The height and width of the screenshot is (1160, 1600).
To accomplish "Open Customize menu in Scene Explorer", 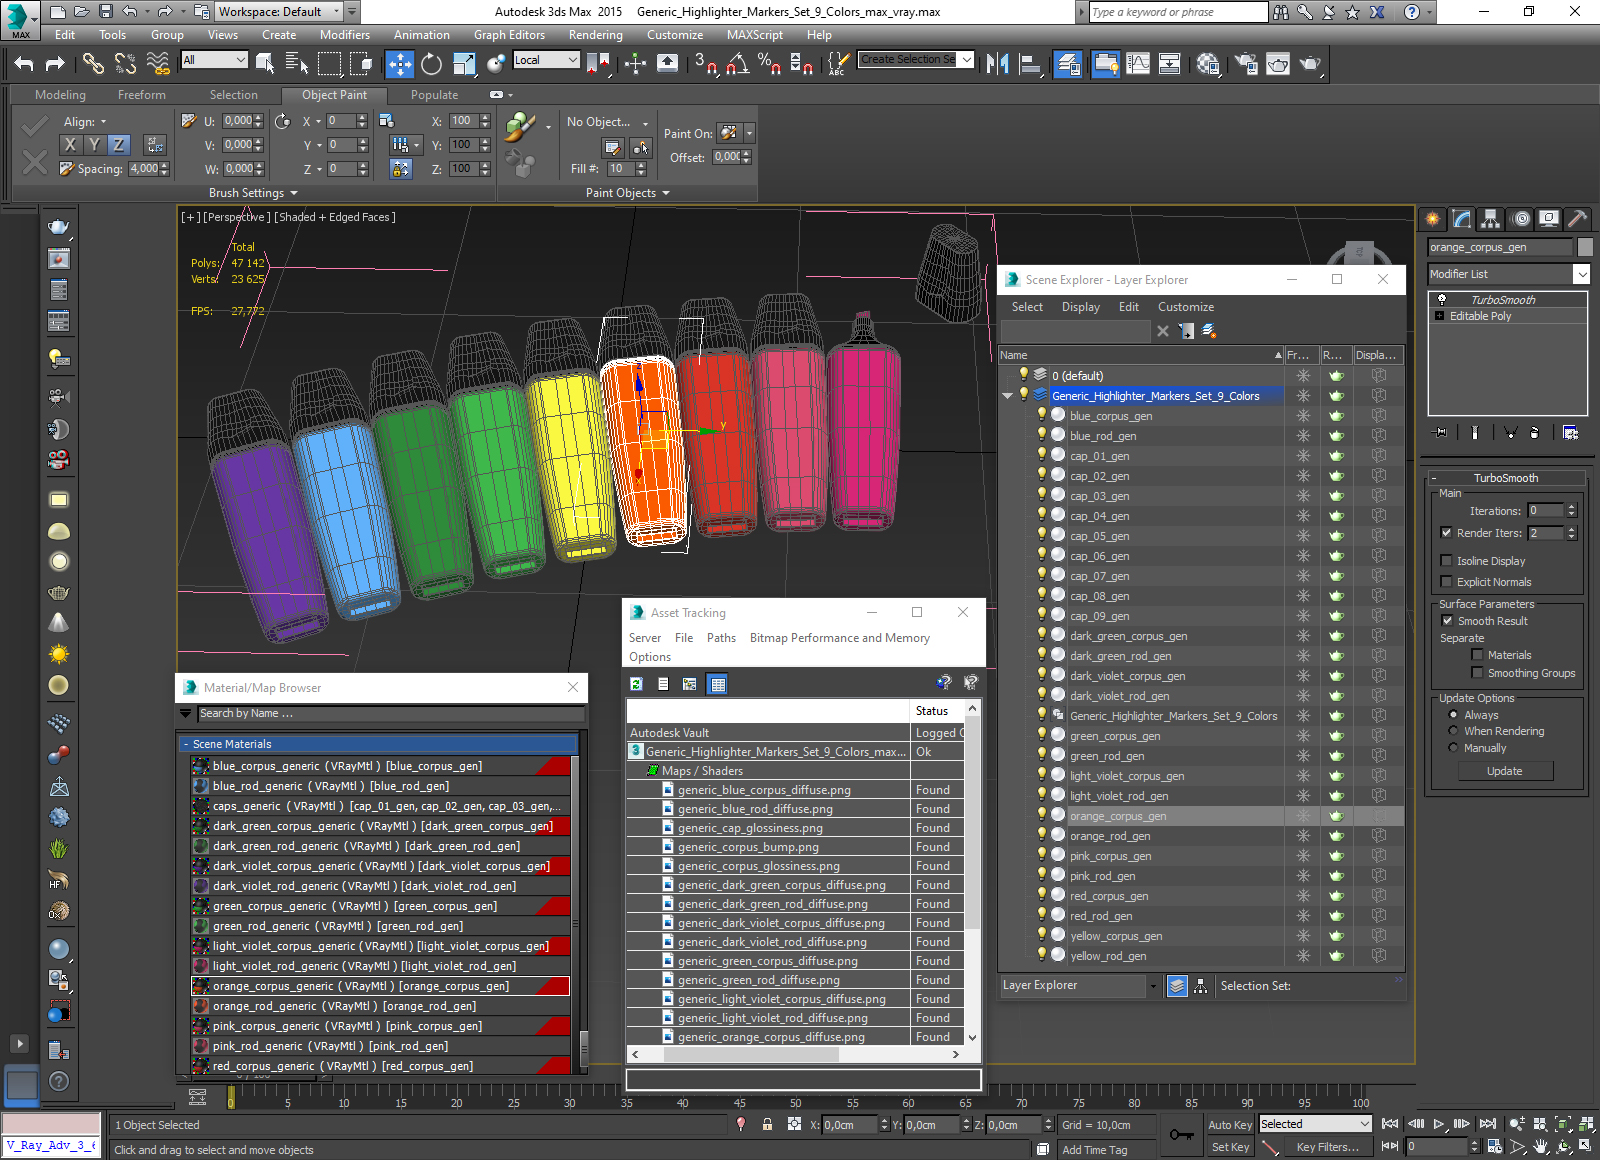I will point(1186,307).
